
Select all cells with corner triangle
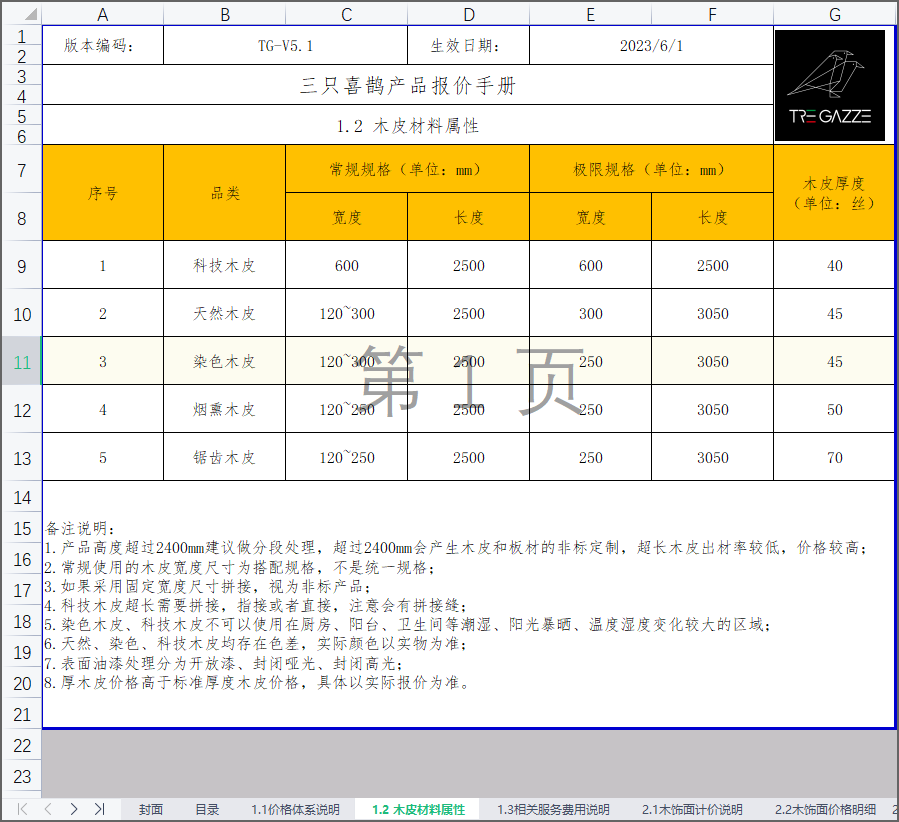[x=30, y=14]
